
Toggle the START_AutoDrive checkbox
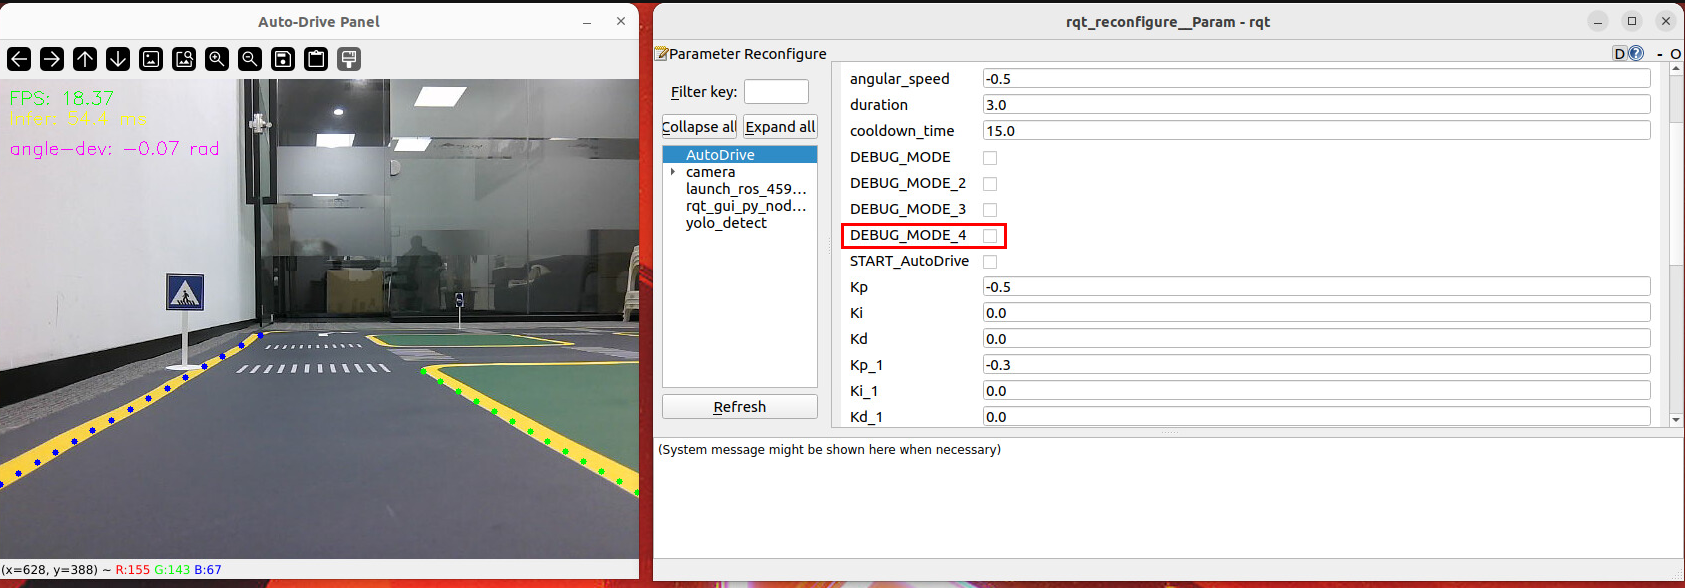click(990, 262)
